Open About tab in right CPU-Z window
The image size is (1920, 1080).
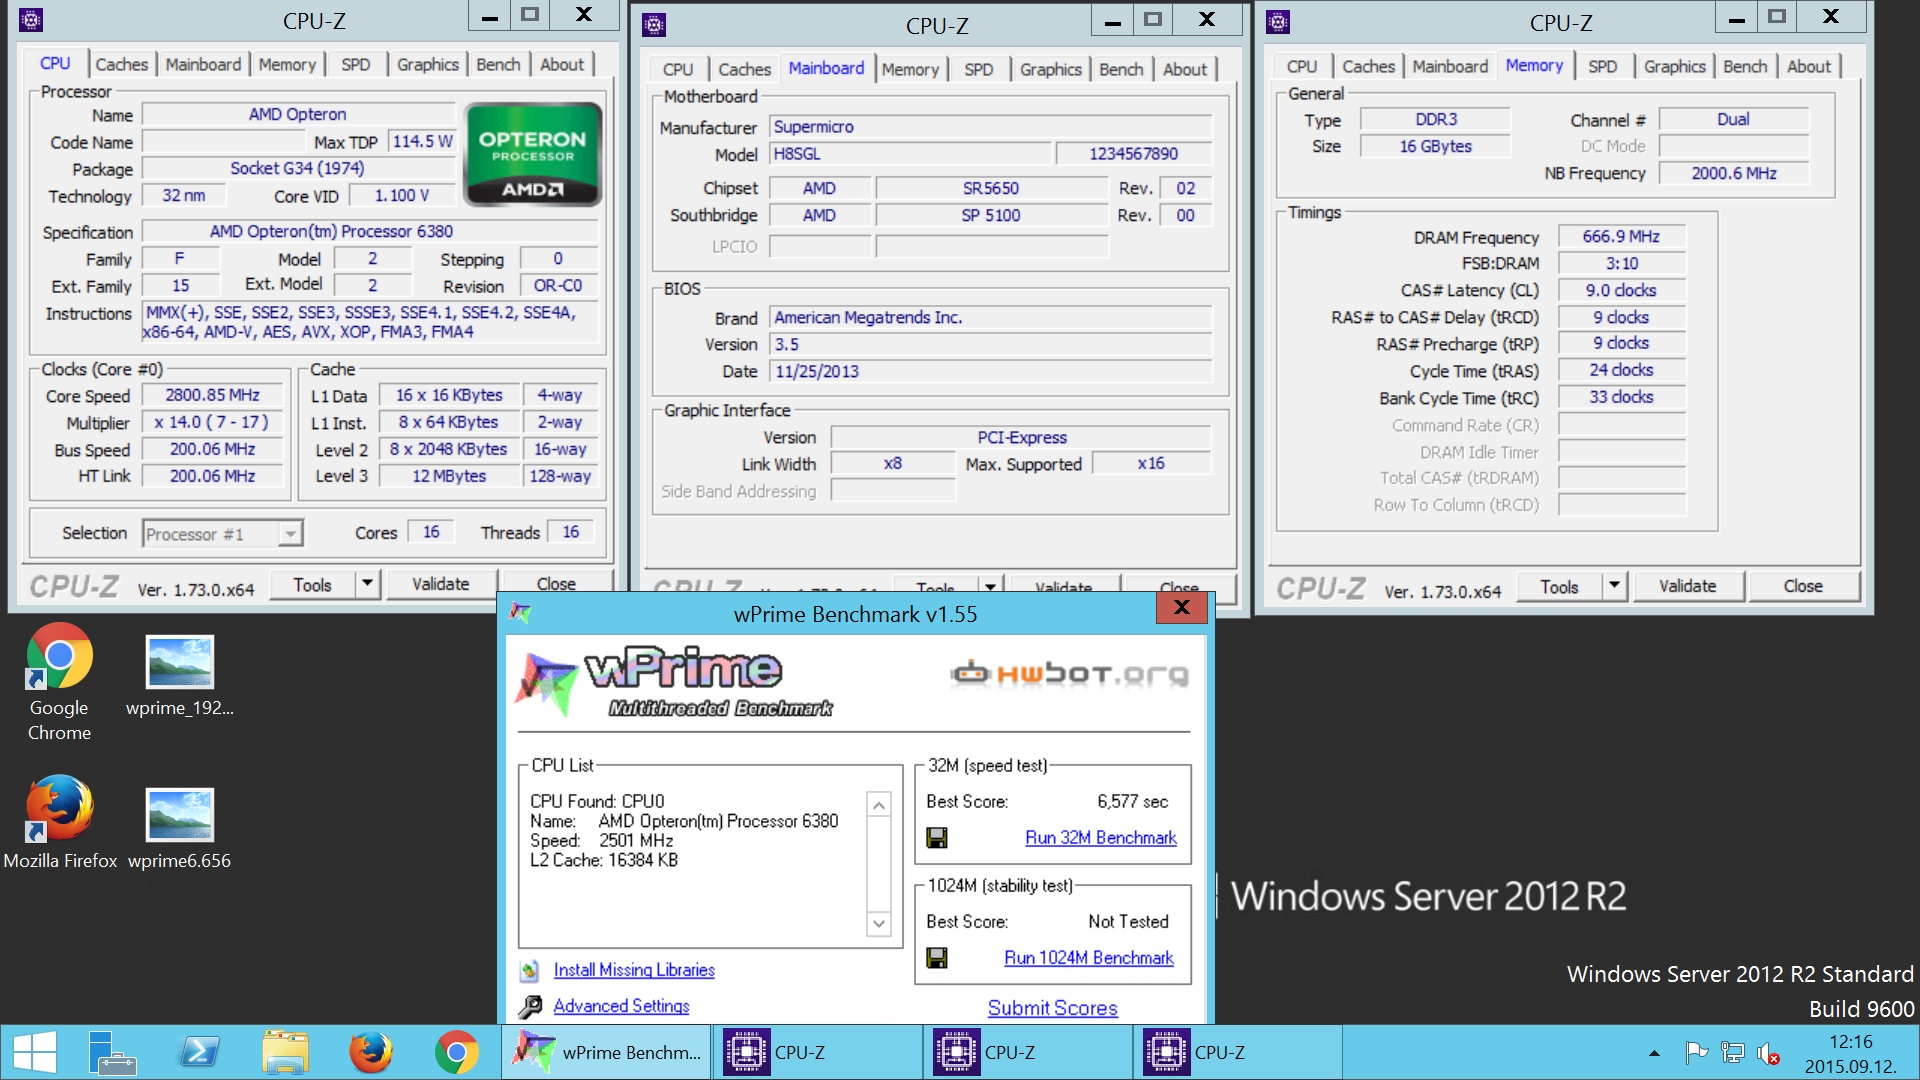[x=1809, y=66]
